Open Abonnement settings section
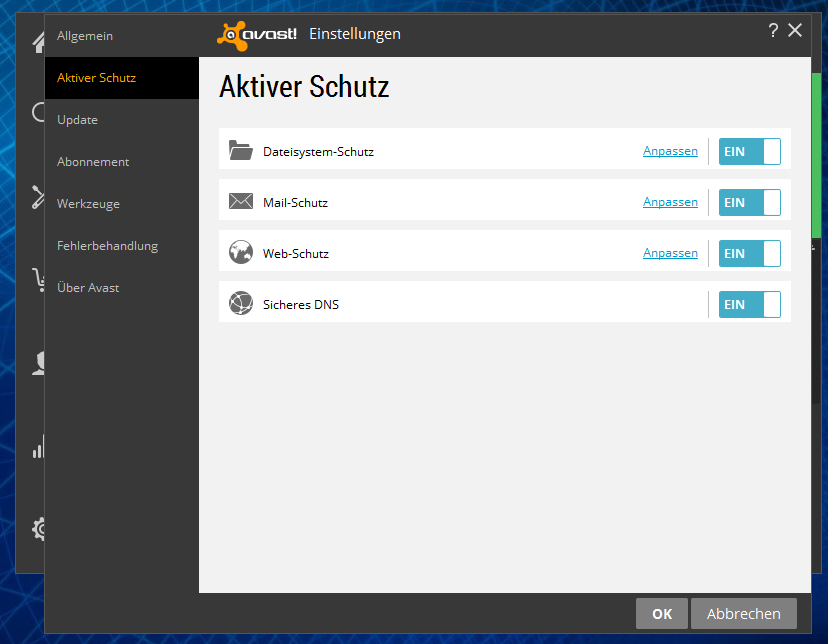The width and height of the screenshot is (828, 644). 122,162
